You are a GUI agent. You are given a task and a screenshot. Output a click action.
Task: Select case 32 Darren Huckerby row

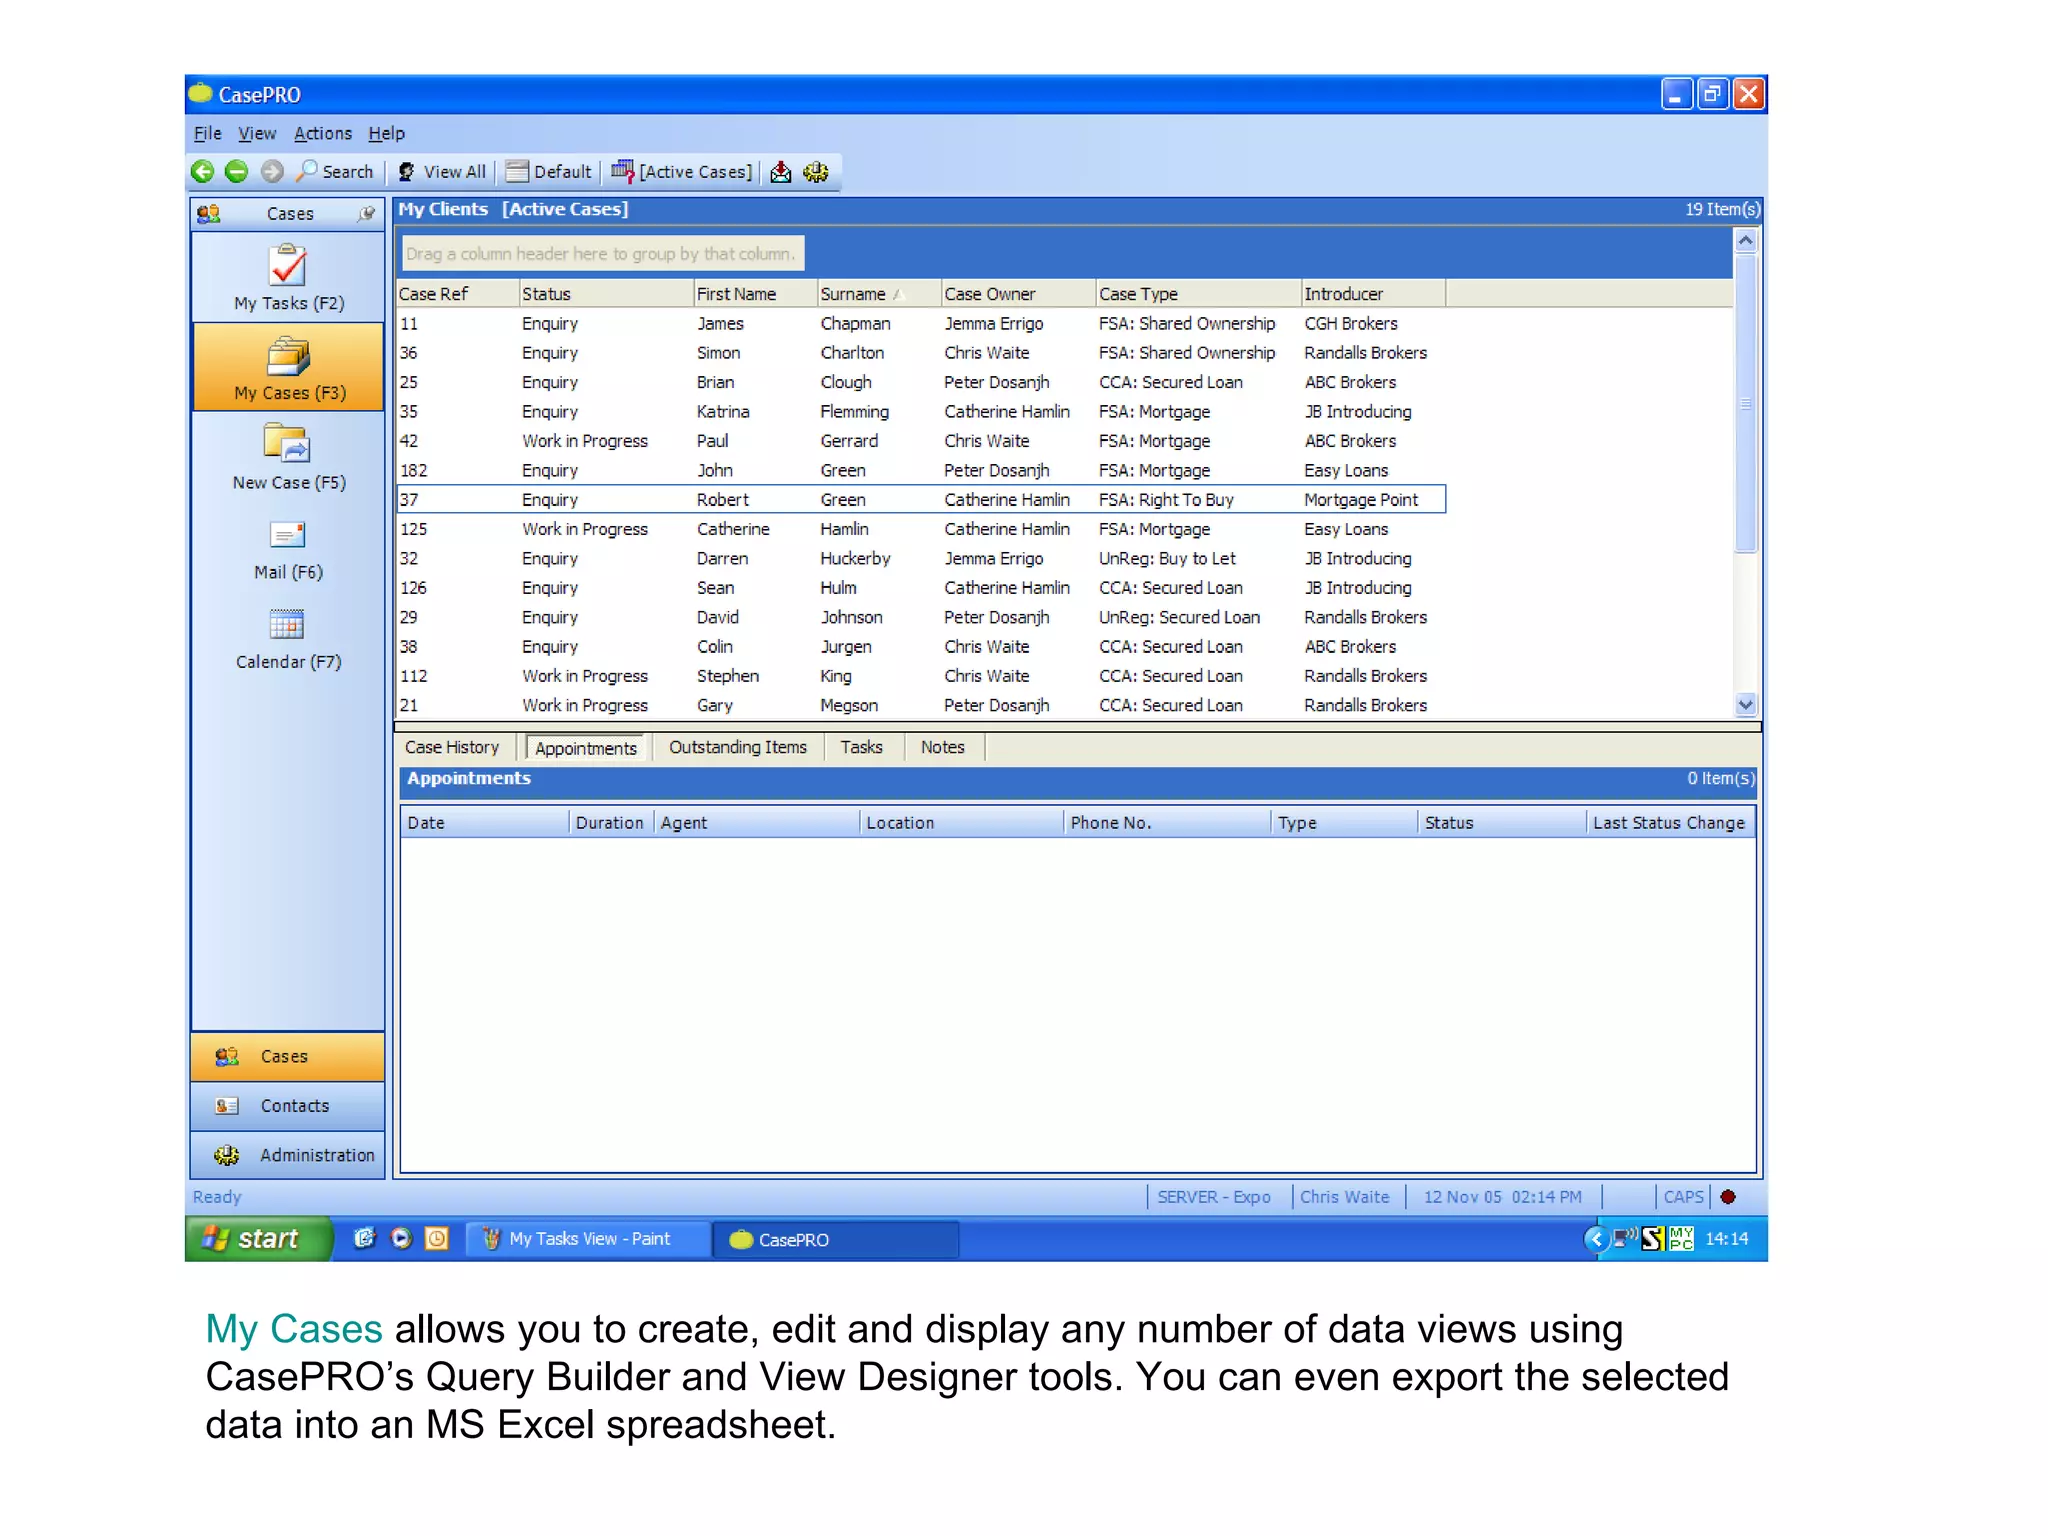[920, 558]
